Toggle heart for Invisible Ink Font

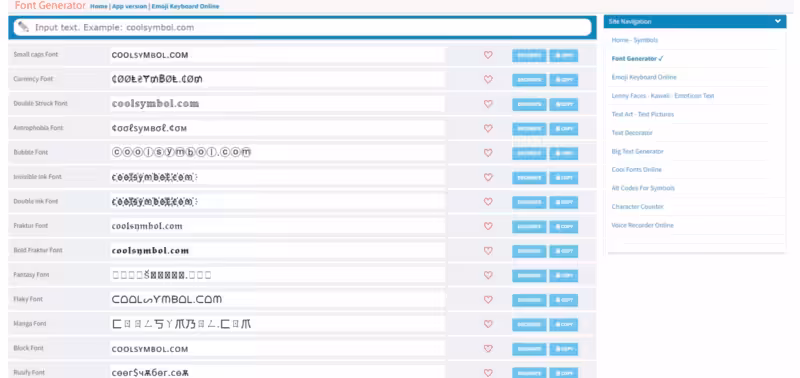tap(488, 178)
